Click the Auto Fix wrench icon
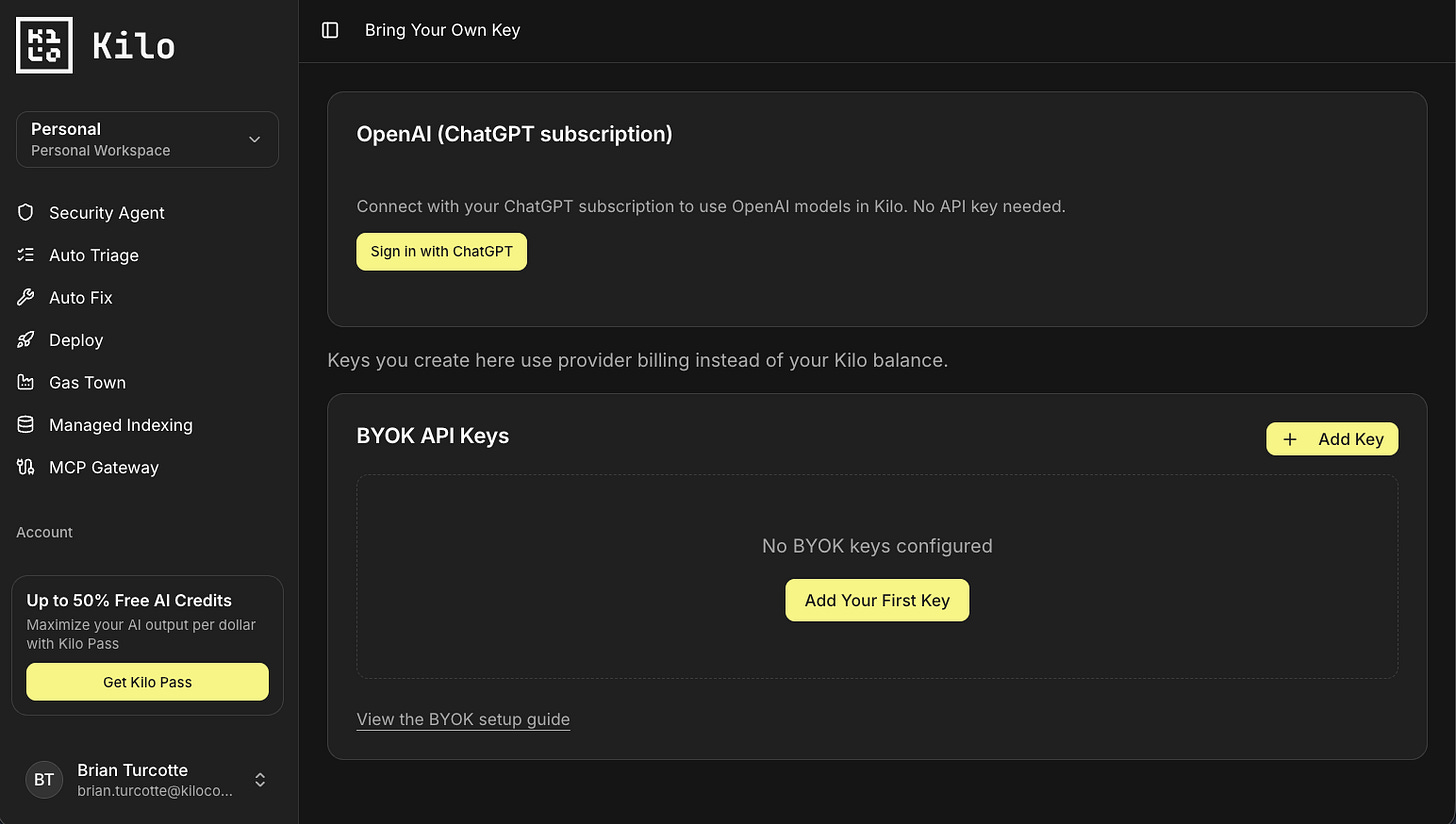The image size is (1456, 824). 26,297
